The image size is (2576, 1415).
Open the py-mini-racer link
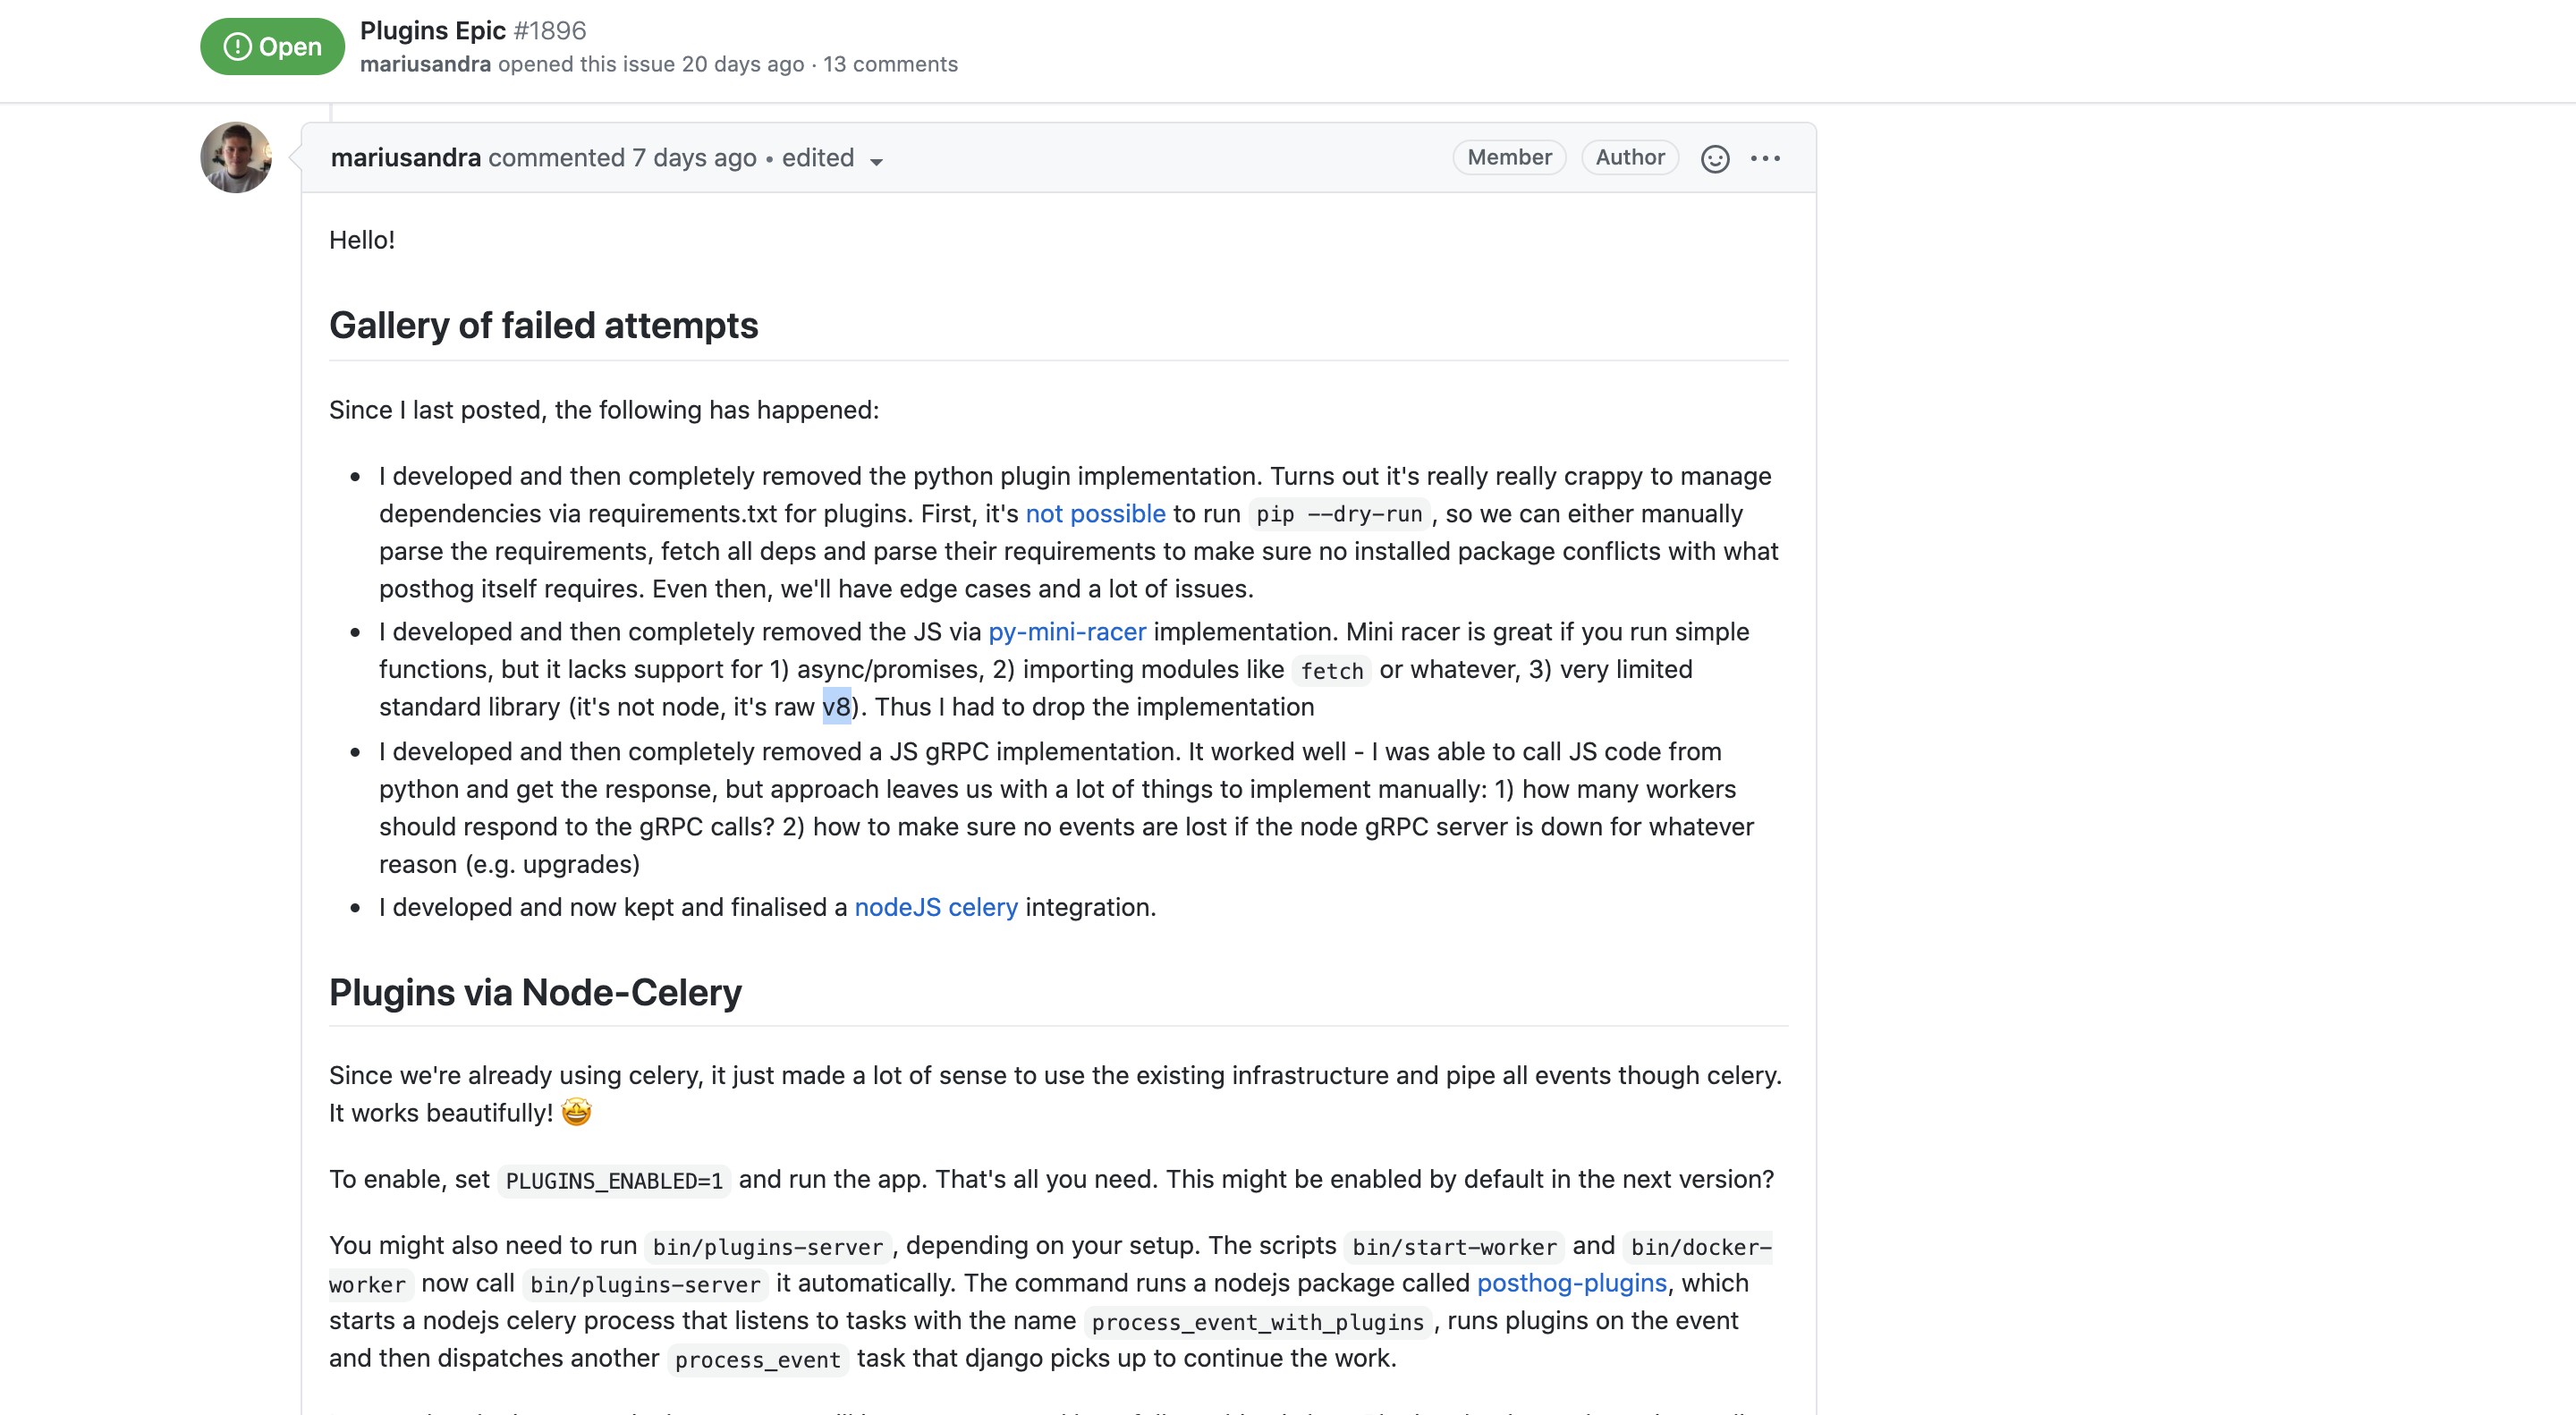(1067, 632)
